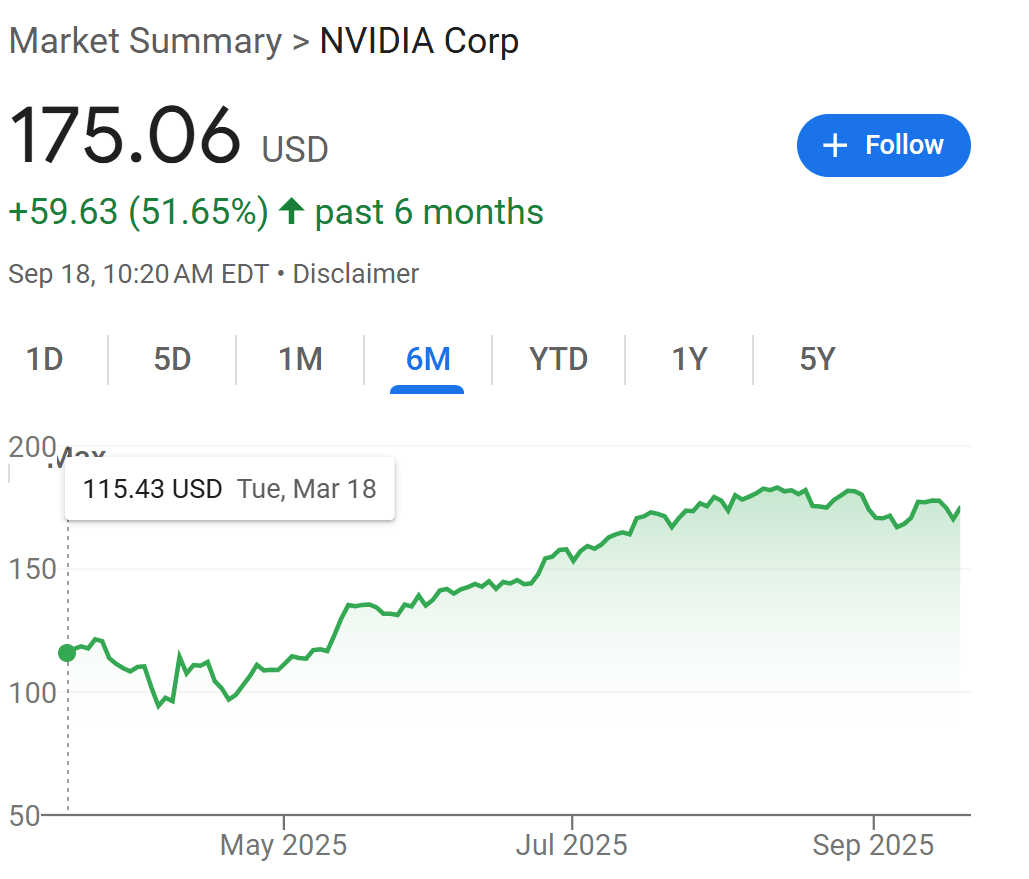
Task: Click the May 2025 axis marker
Action: tap(284, 844)
